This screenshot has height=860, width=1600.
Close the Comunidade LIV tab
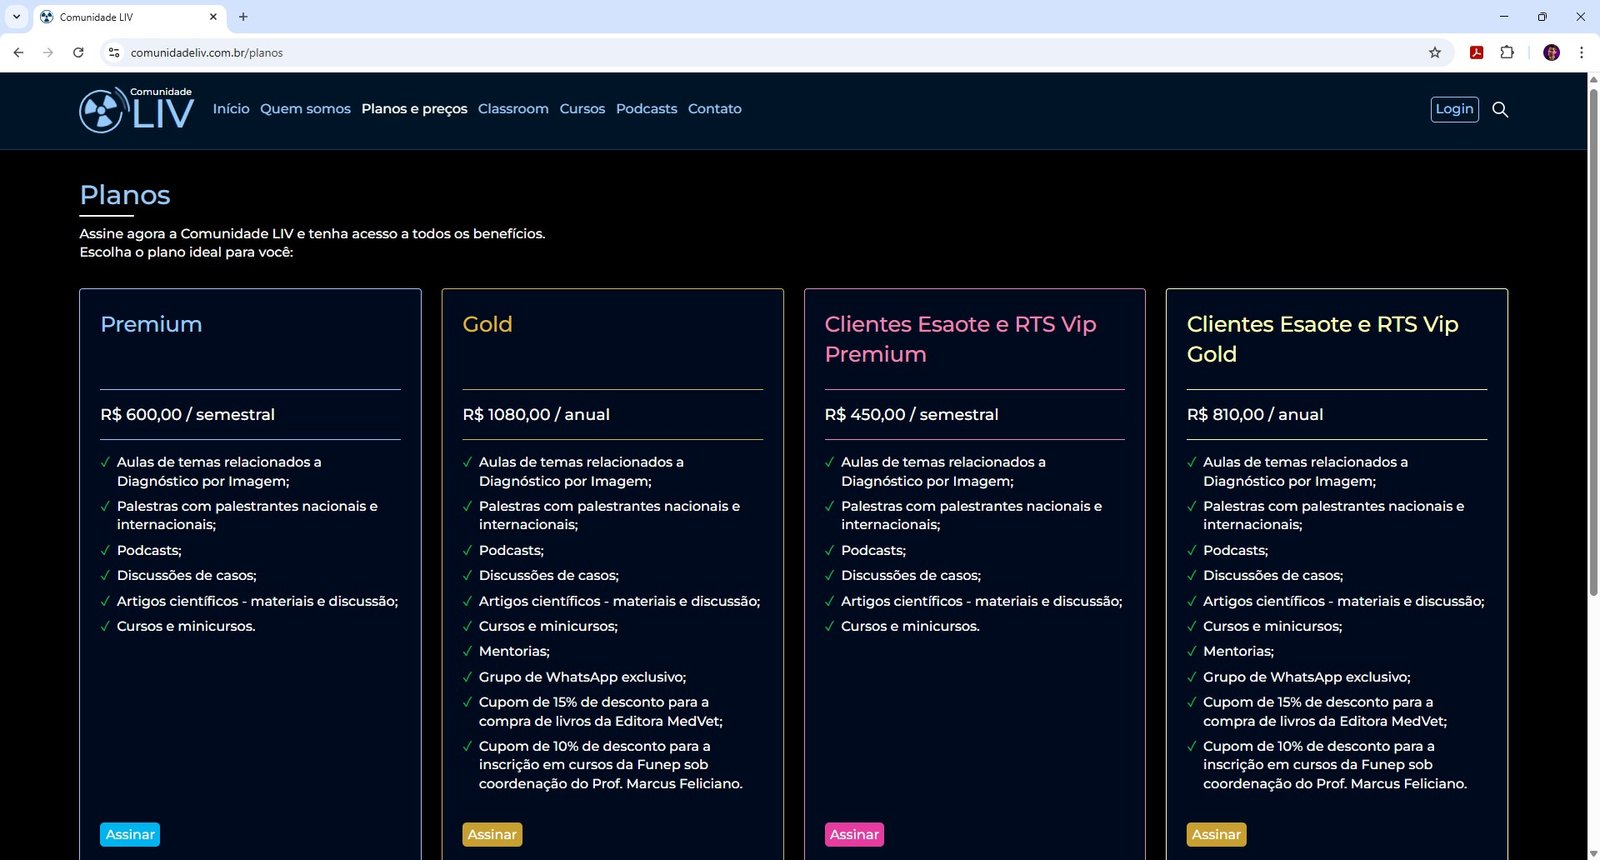click(213, 17)
